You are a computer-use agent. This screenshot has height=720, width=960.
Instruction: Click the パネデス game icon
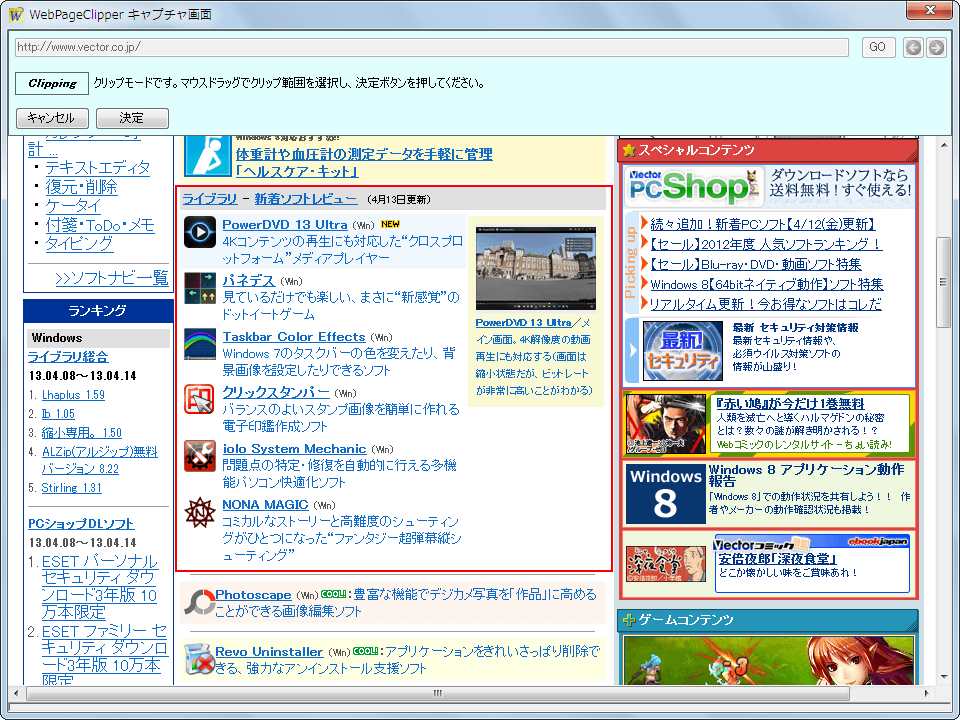point(200,288)
